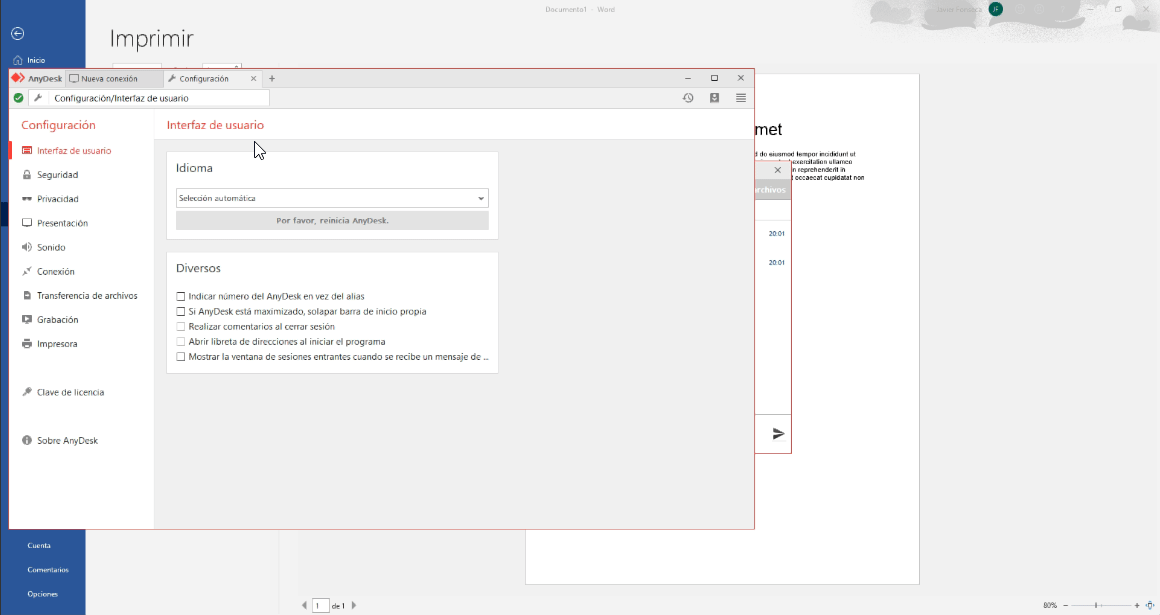This screenshot has width=1160, height=615.
Task: Click the Impresora printer icon
Action: point(27,344)
